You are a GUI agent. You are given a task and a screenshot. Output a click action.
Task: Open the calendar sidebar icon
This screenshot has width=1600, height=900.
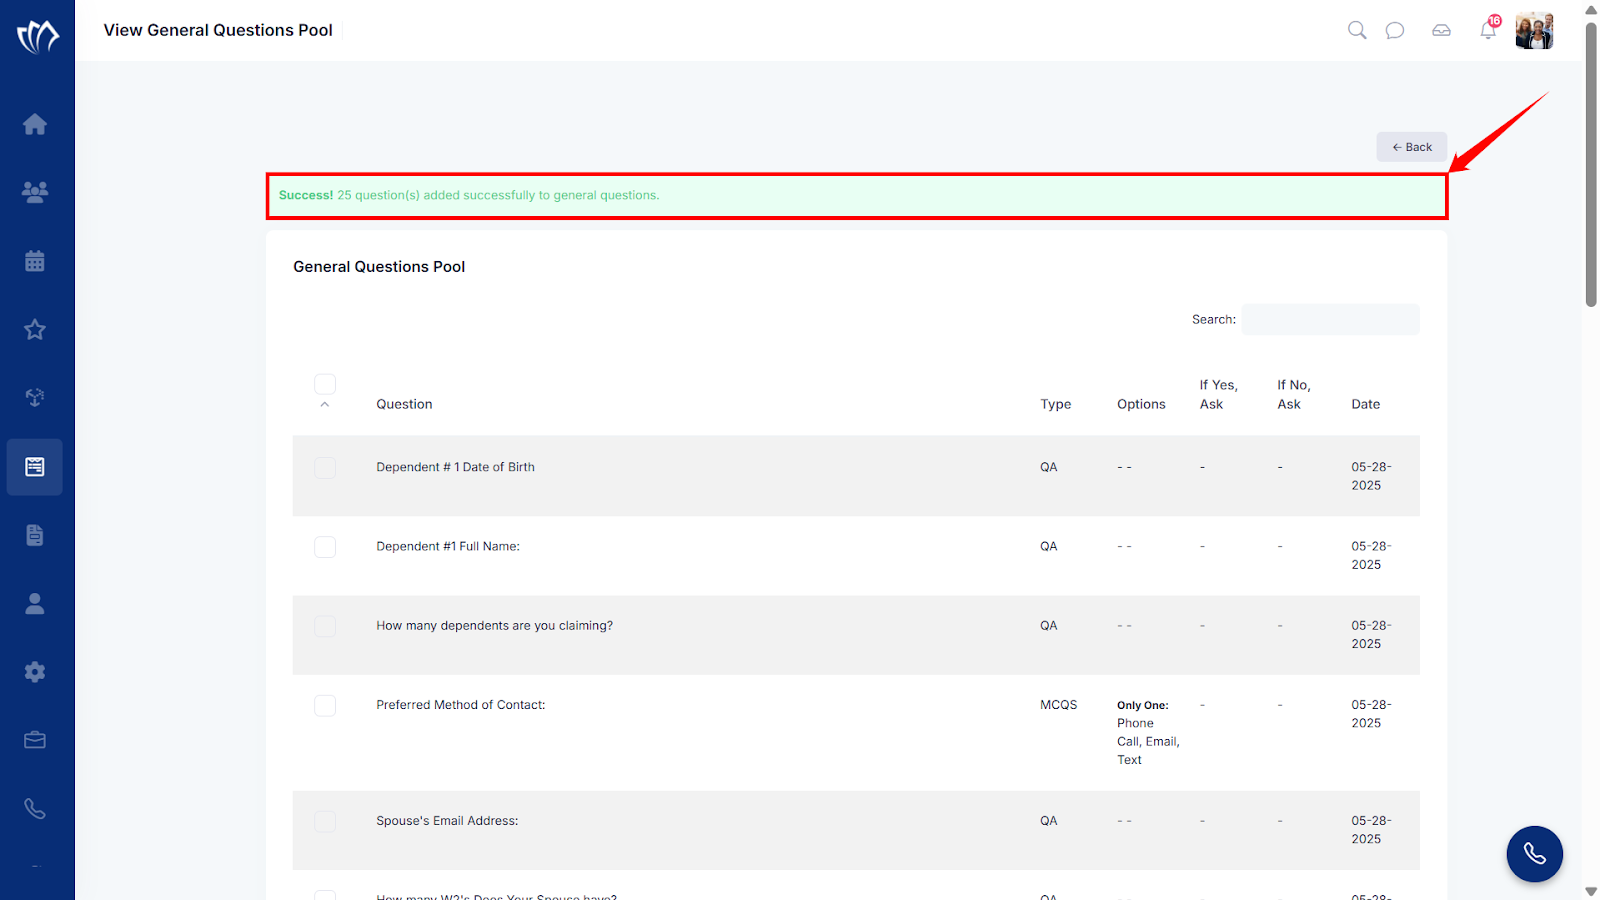coord(35,261)
